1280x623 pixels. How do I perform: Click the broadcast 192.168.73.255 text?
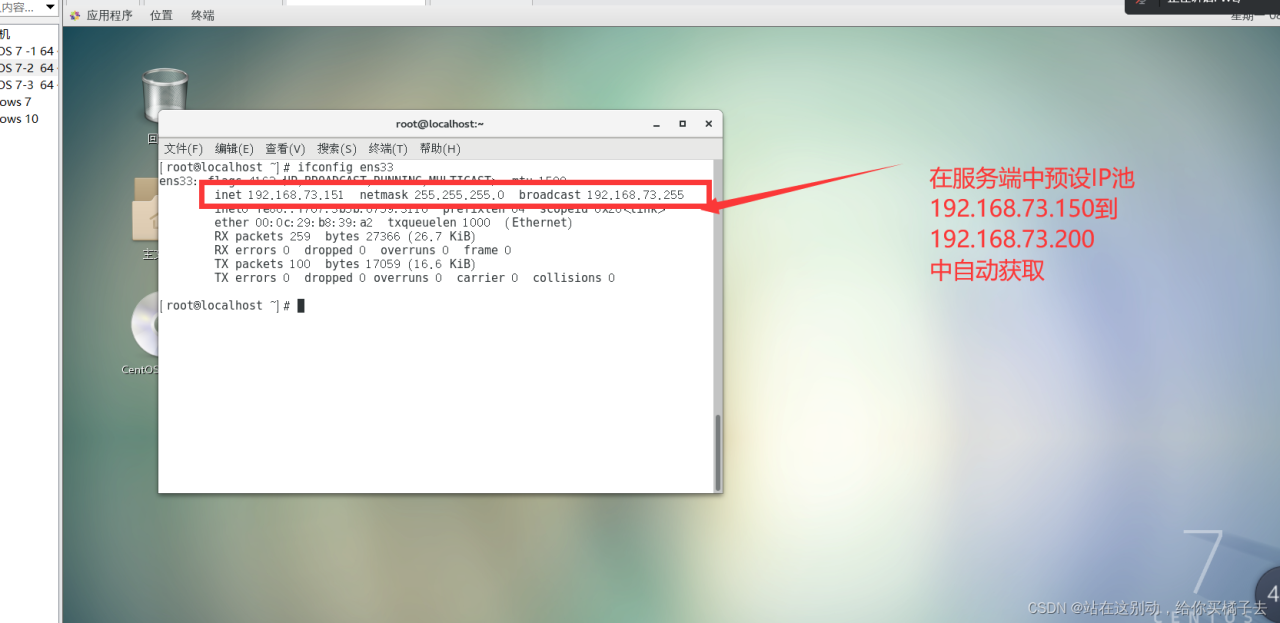tap(601, 195)
